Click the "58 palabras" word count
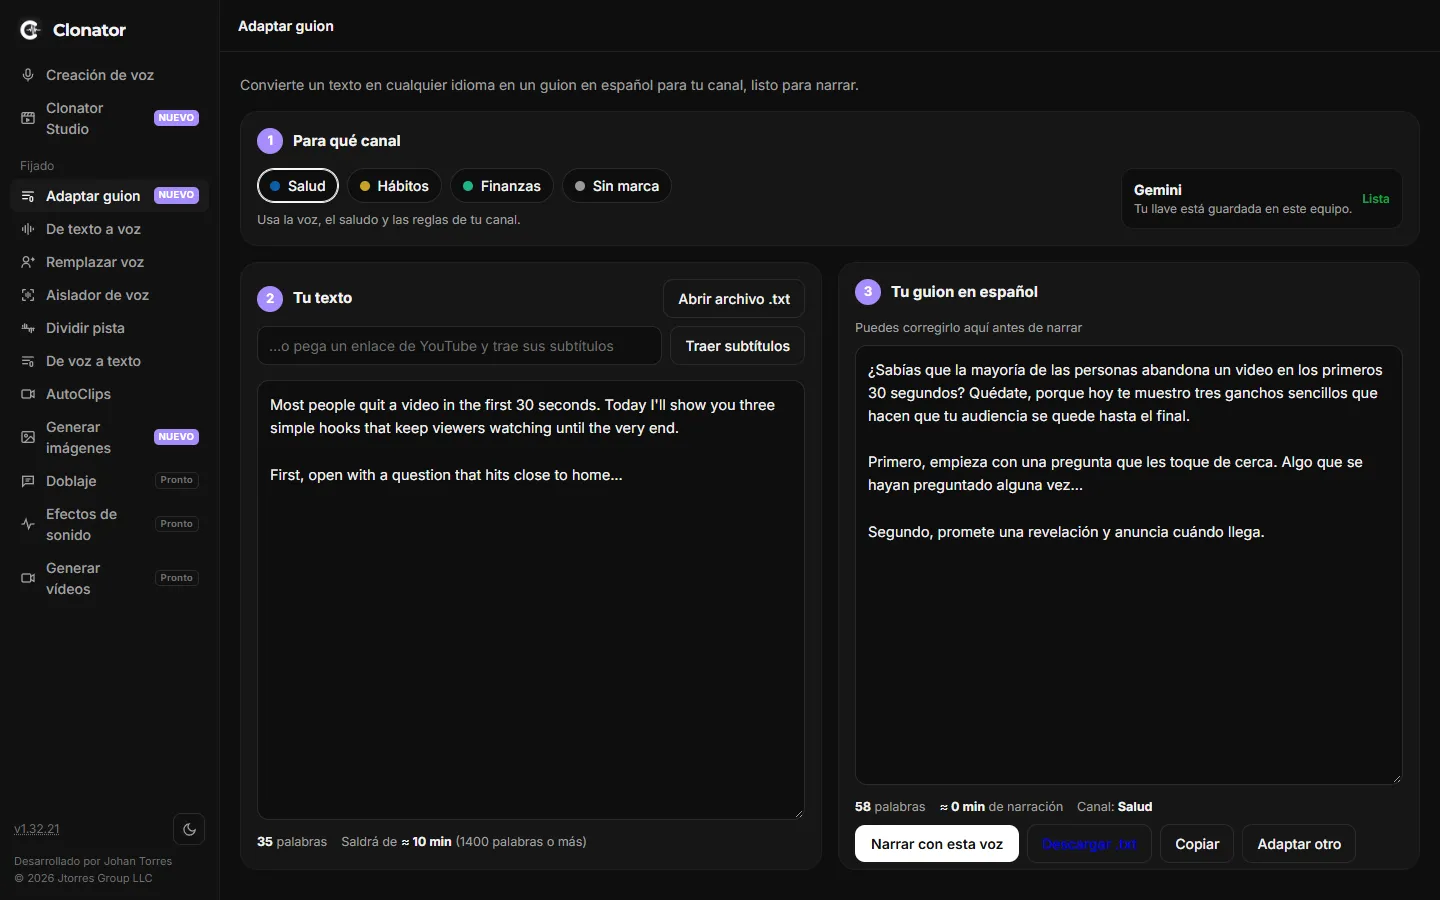 click(x=890, y=807)
